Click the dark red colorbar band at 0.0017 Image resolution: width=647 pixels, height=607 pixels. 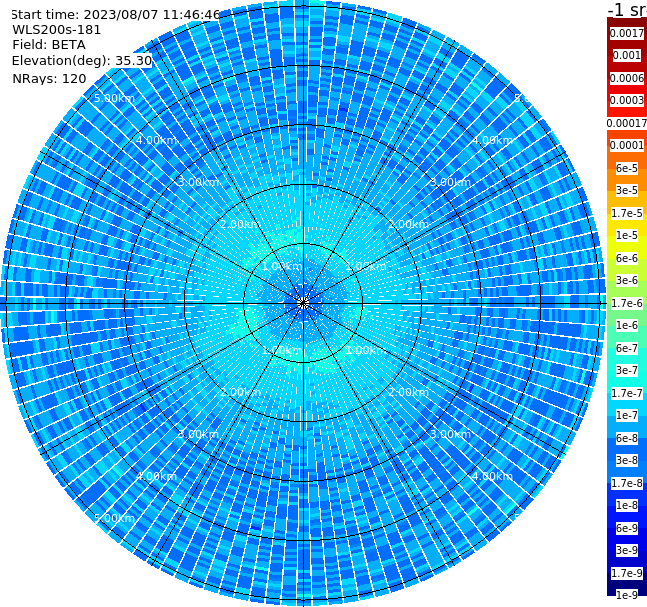tap(627, 28)
